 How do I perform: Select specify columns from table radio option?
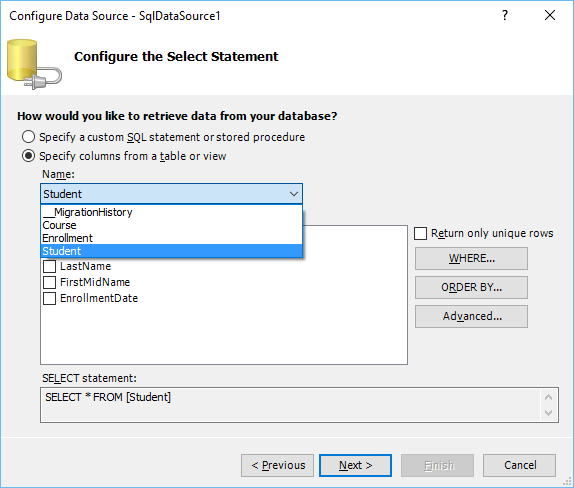(x=28, y=156)
